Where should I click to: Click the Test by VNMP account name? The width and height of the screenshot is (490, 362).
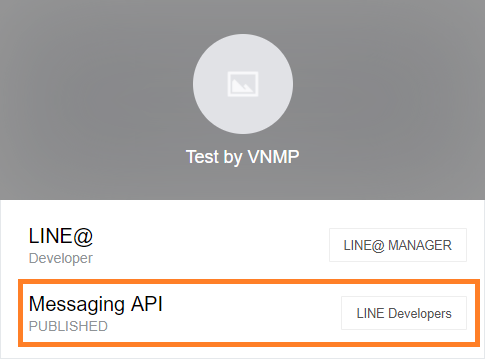pos(242,157)
